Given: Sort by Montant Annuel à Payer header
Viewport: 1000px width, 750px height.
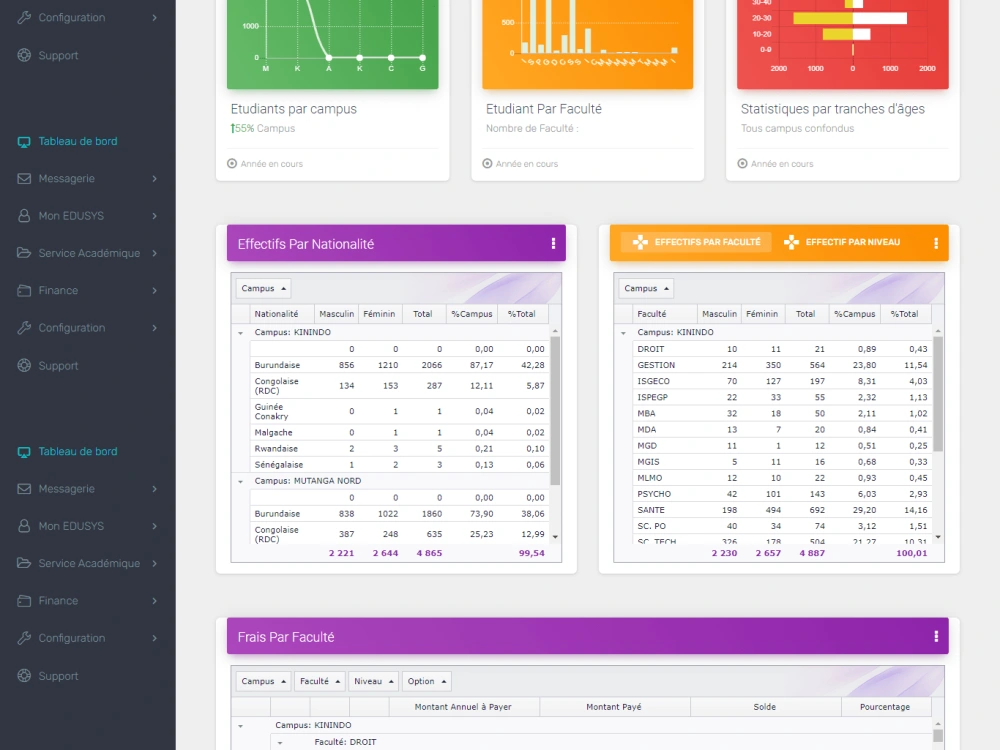Looking at the screenshot, I should point(464,707).
